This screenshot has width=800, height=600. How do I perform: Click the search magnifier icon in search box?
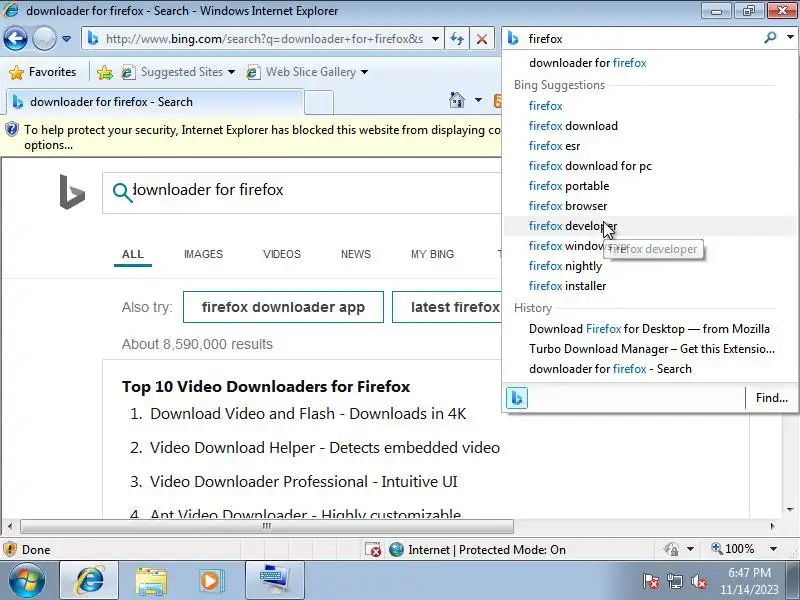[x=770, y=38]
